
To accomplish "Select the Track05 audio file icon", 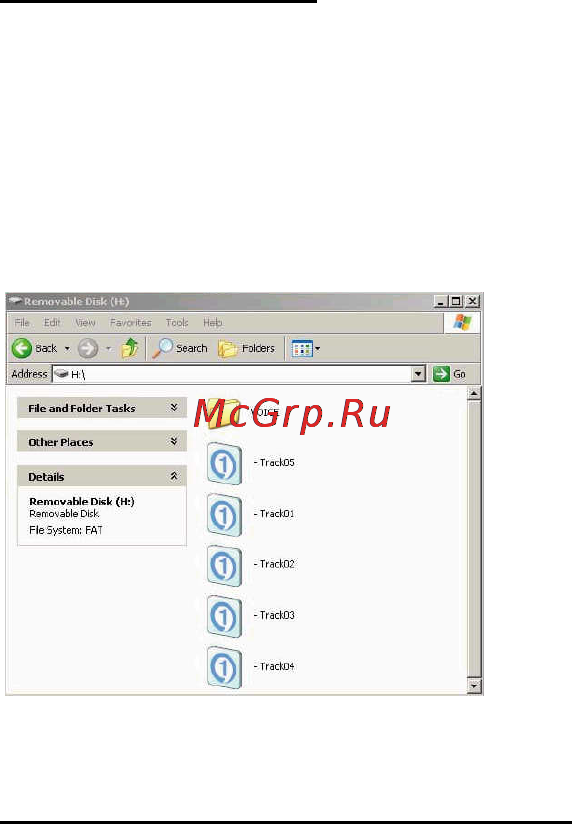I will pos(224,463).
